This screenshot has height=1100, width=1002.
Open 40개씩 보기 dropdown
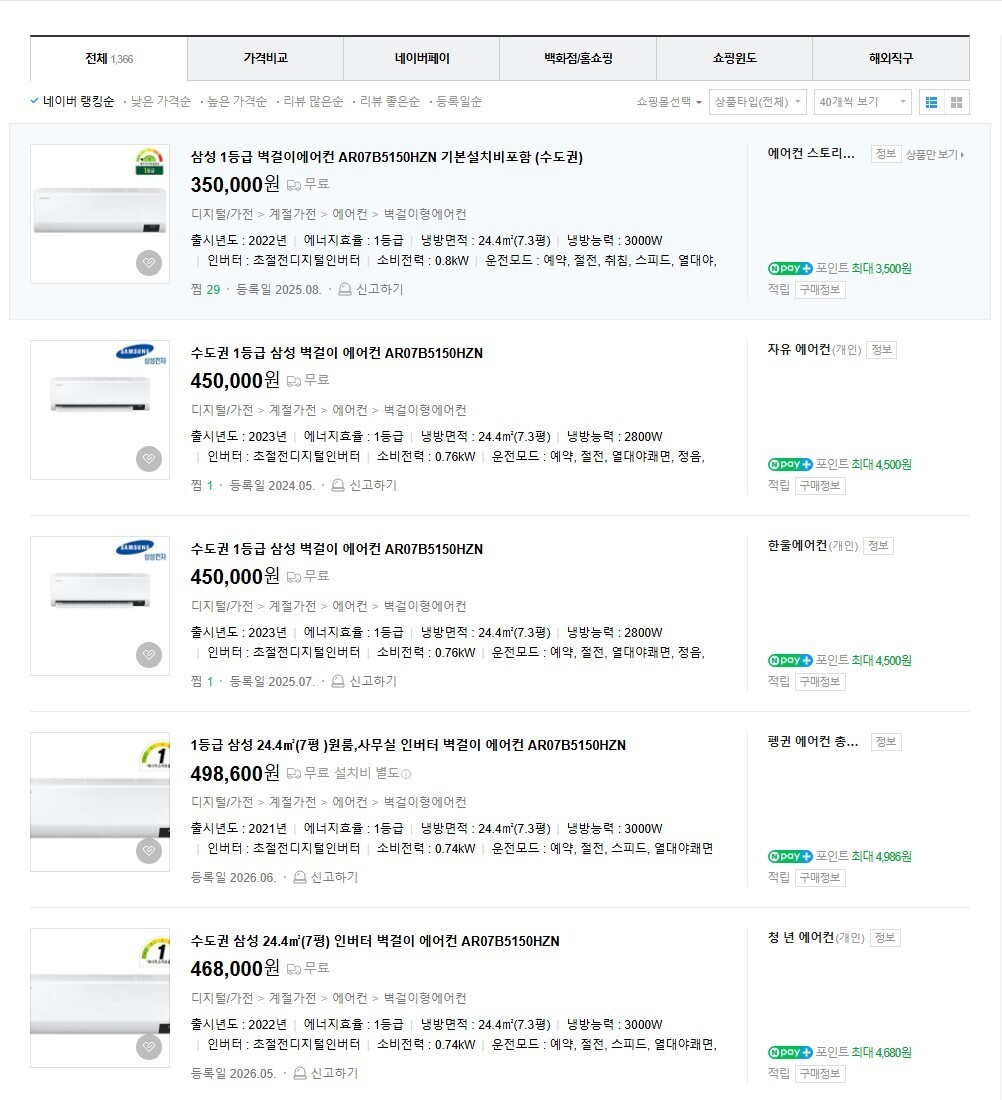[862, 102]
